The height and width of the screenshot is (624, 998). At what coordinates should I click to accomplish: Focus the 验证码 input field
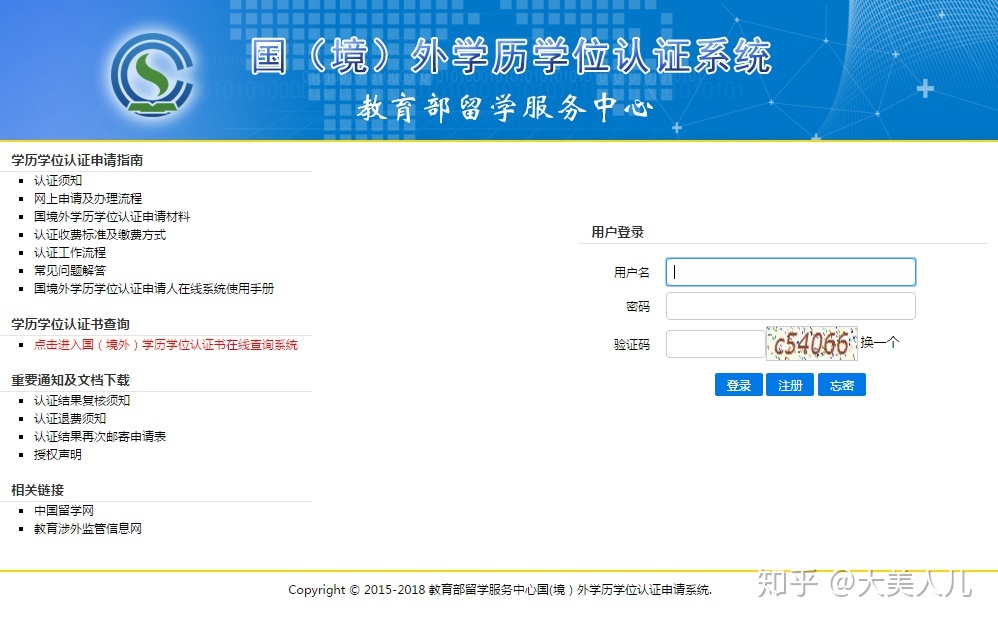pyautogui.click(x=715, y=344)
